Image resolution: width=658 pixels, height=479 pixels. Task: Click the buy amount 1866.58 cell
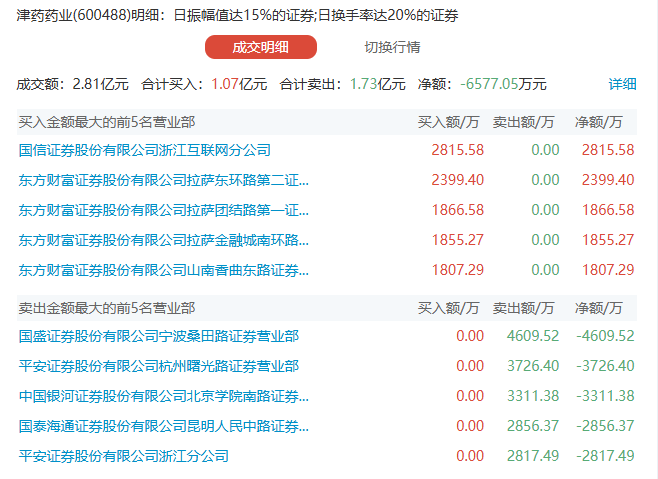[458, 210]
